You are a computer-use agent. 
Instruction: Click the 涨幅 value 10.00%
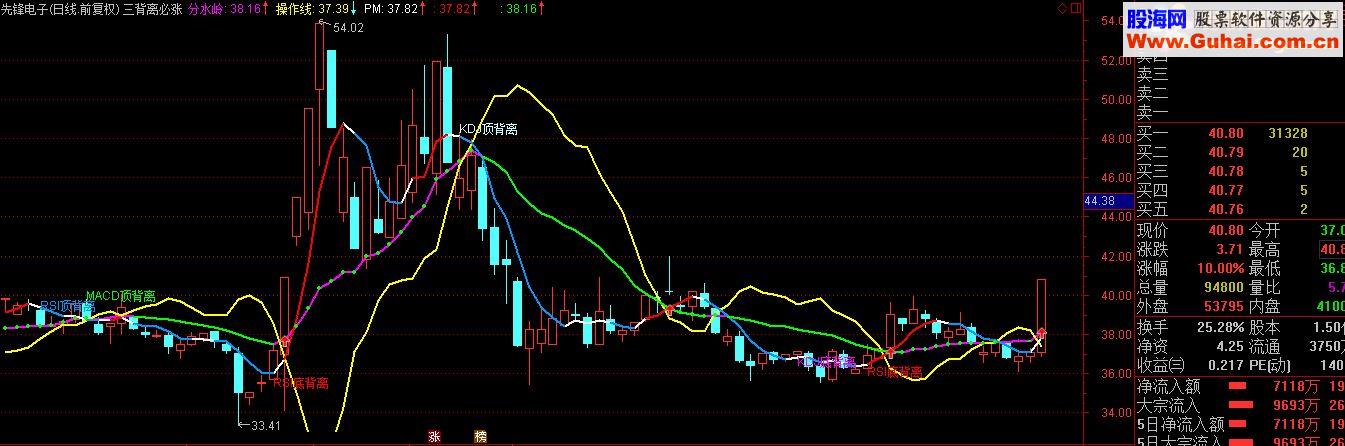[1219, 268]
